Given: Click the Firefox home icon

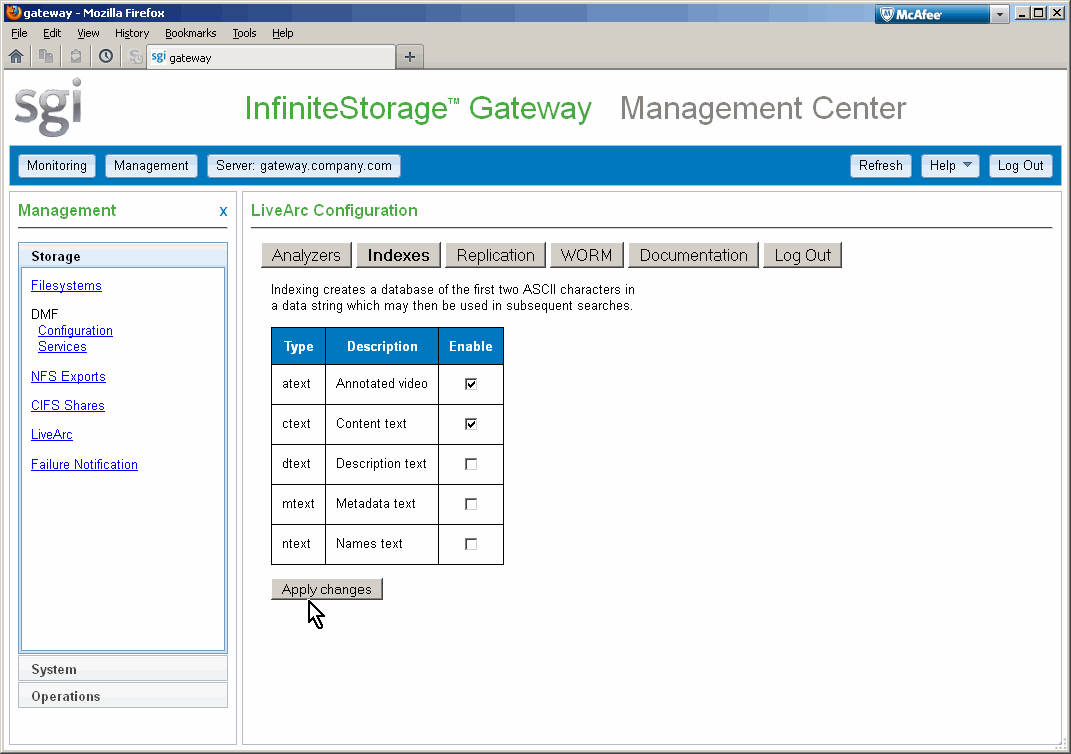Looking at the screenshot, I should 16,57.
